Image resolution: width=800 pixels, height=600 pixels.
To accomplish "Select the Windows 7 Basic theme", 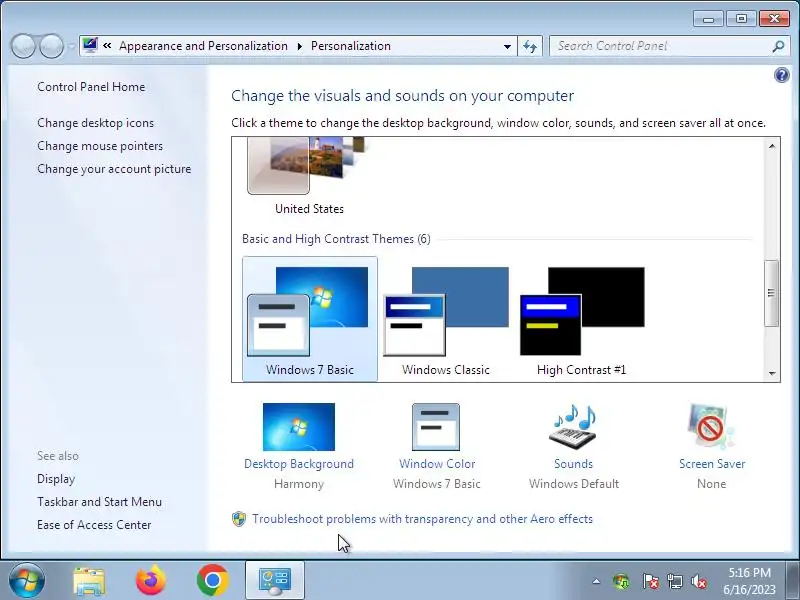I will (310, 319).
